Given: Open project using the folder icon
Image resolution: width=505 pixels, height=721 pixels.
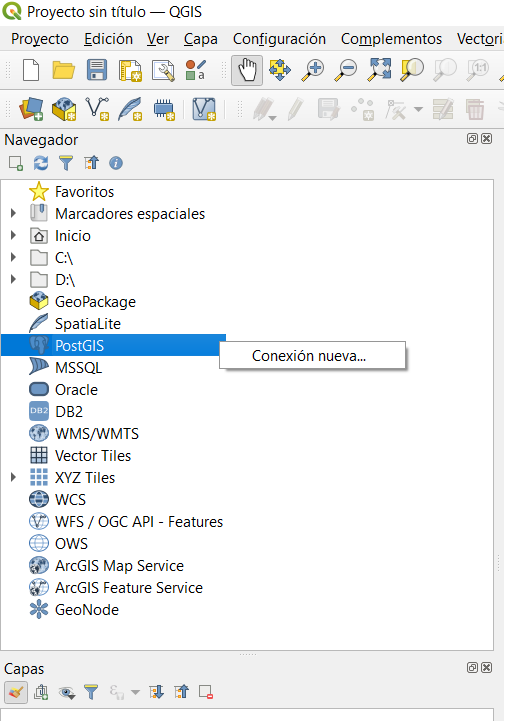Looking at the screenshot, I should click(63, 70).
